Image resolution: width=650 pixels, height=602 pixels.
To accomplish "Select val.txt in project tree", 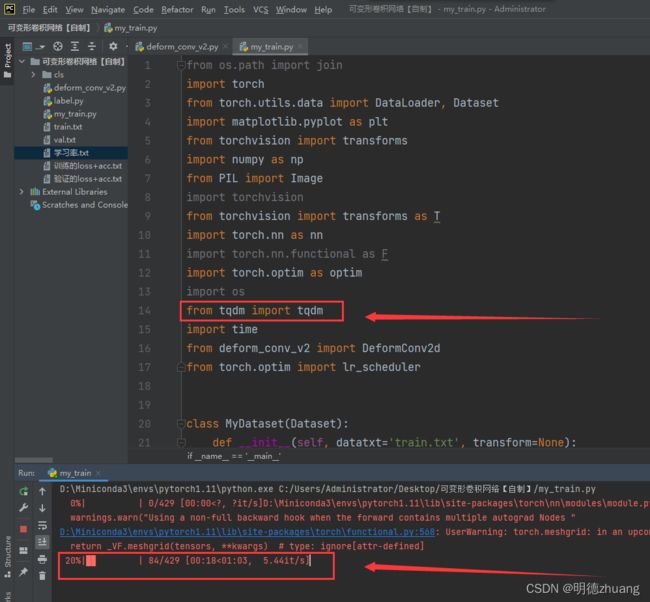I will [x=60, y=140].
